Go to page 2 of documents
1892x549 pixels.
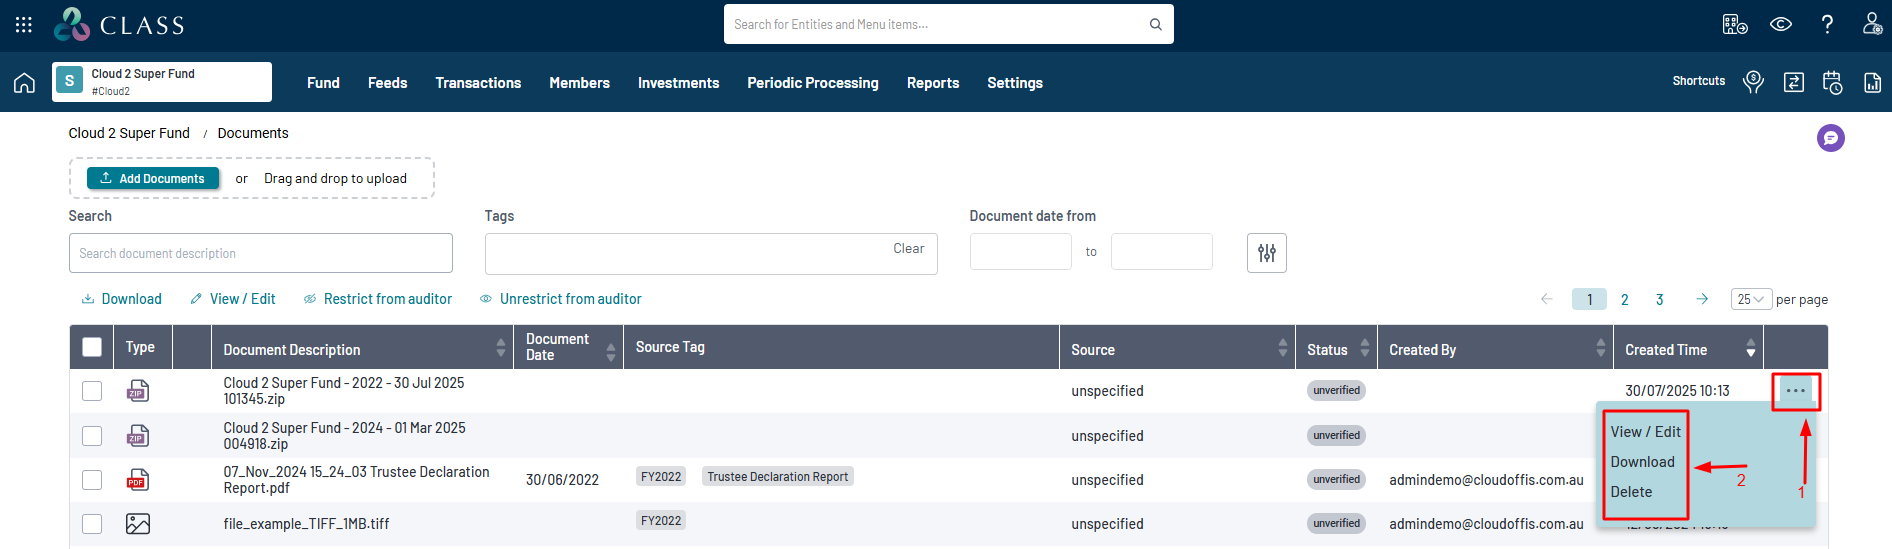pyautogui.click(x=1624, y=299)
